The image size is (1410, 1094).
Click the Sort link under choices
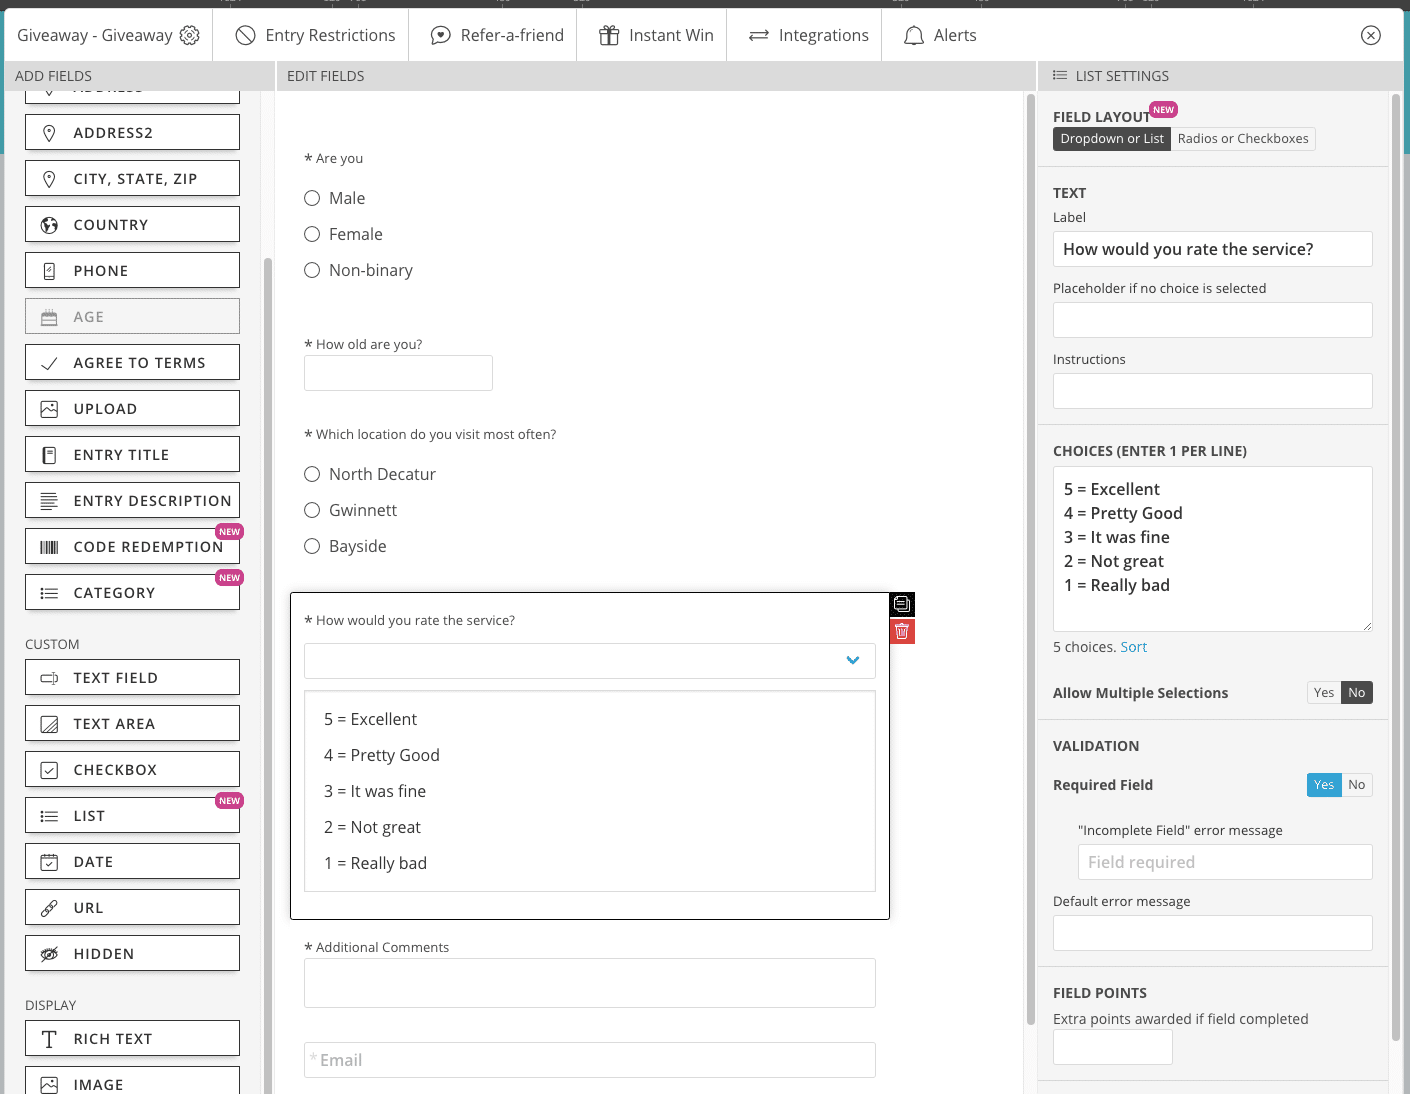(1133, 647)
